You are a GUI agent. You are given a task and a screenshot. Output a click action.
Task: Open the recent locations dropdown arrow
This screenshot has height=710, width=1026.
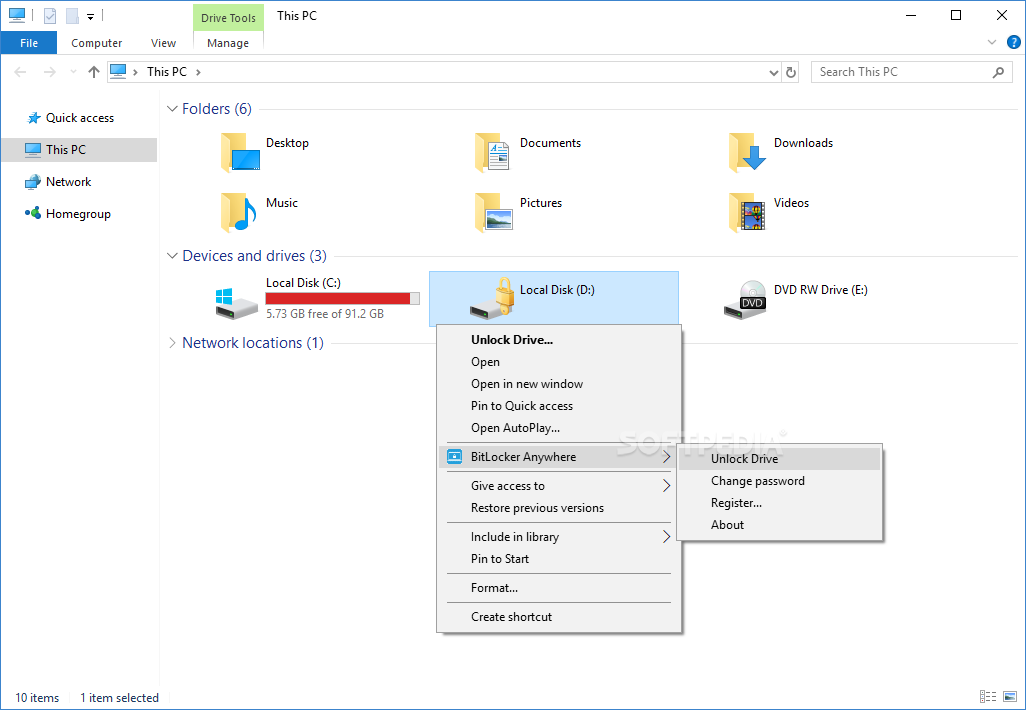click(x=73, y=72)
